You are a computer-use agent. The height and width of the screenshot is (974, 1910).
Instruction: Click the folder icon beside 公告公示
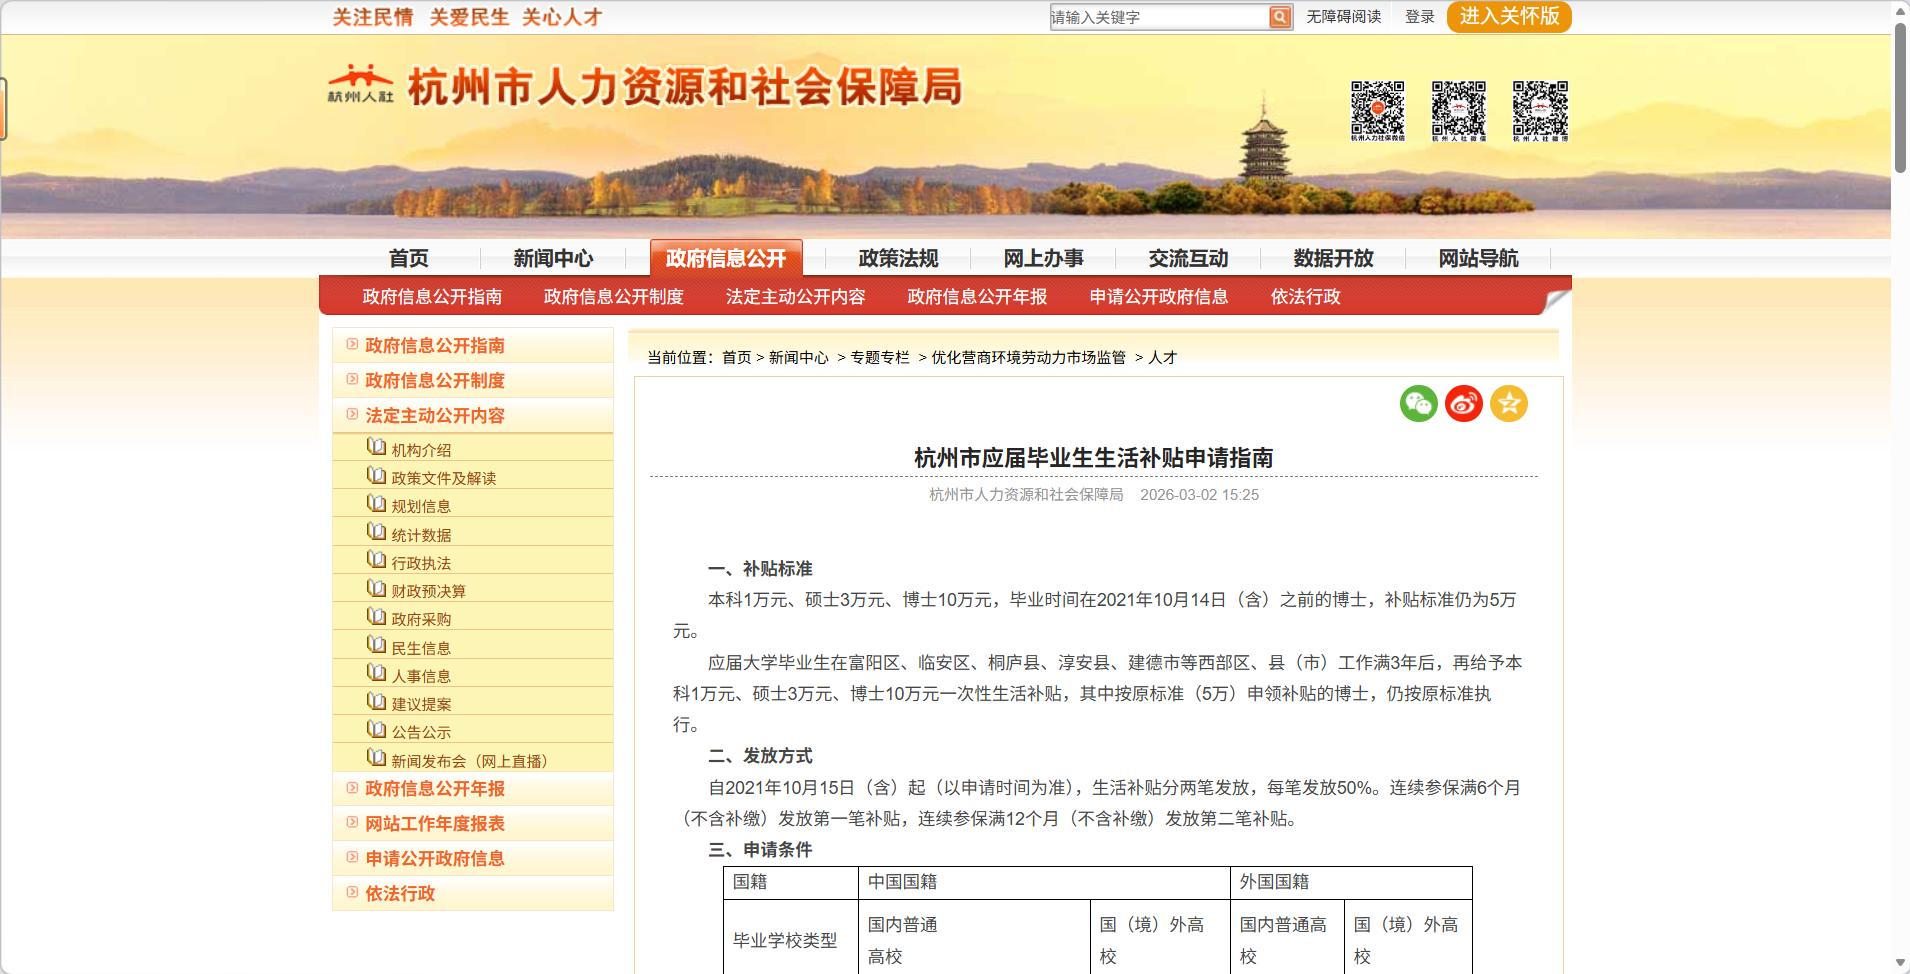[376, 729]
